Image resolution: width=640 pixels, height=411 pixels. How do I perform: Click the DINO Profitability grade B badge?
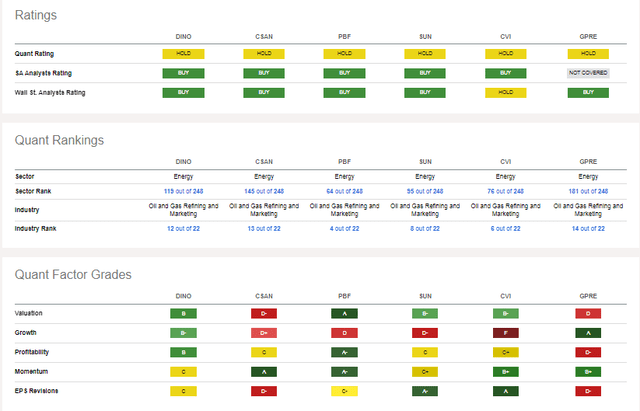tap(183, 352)
